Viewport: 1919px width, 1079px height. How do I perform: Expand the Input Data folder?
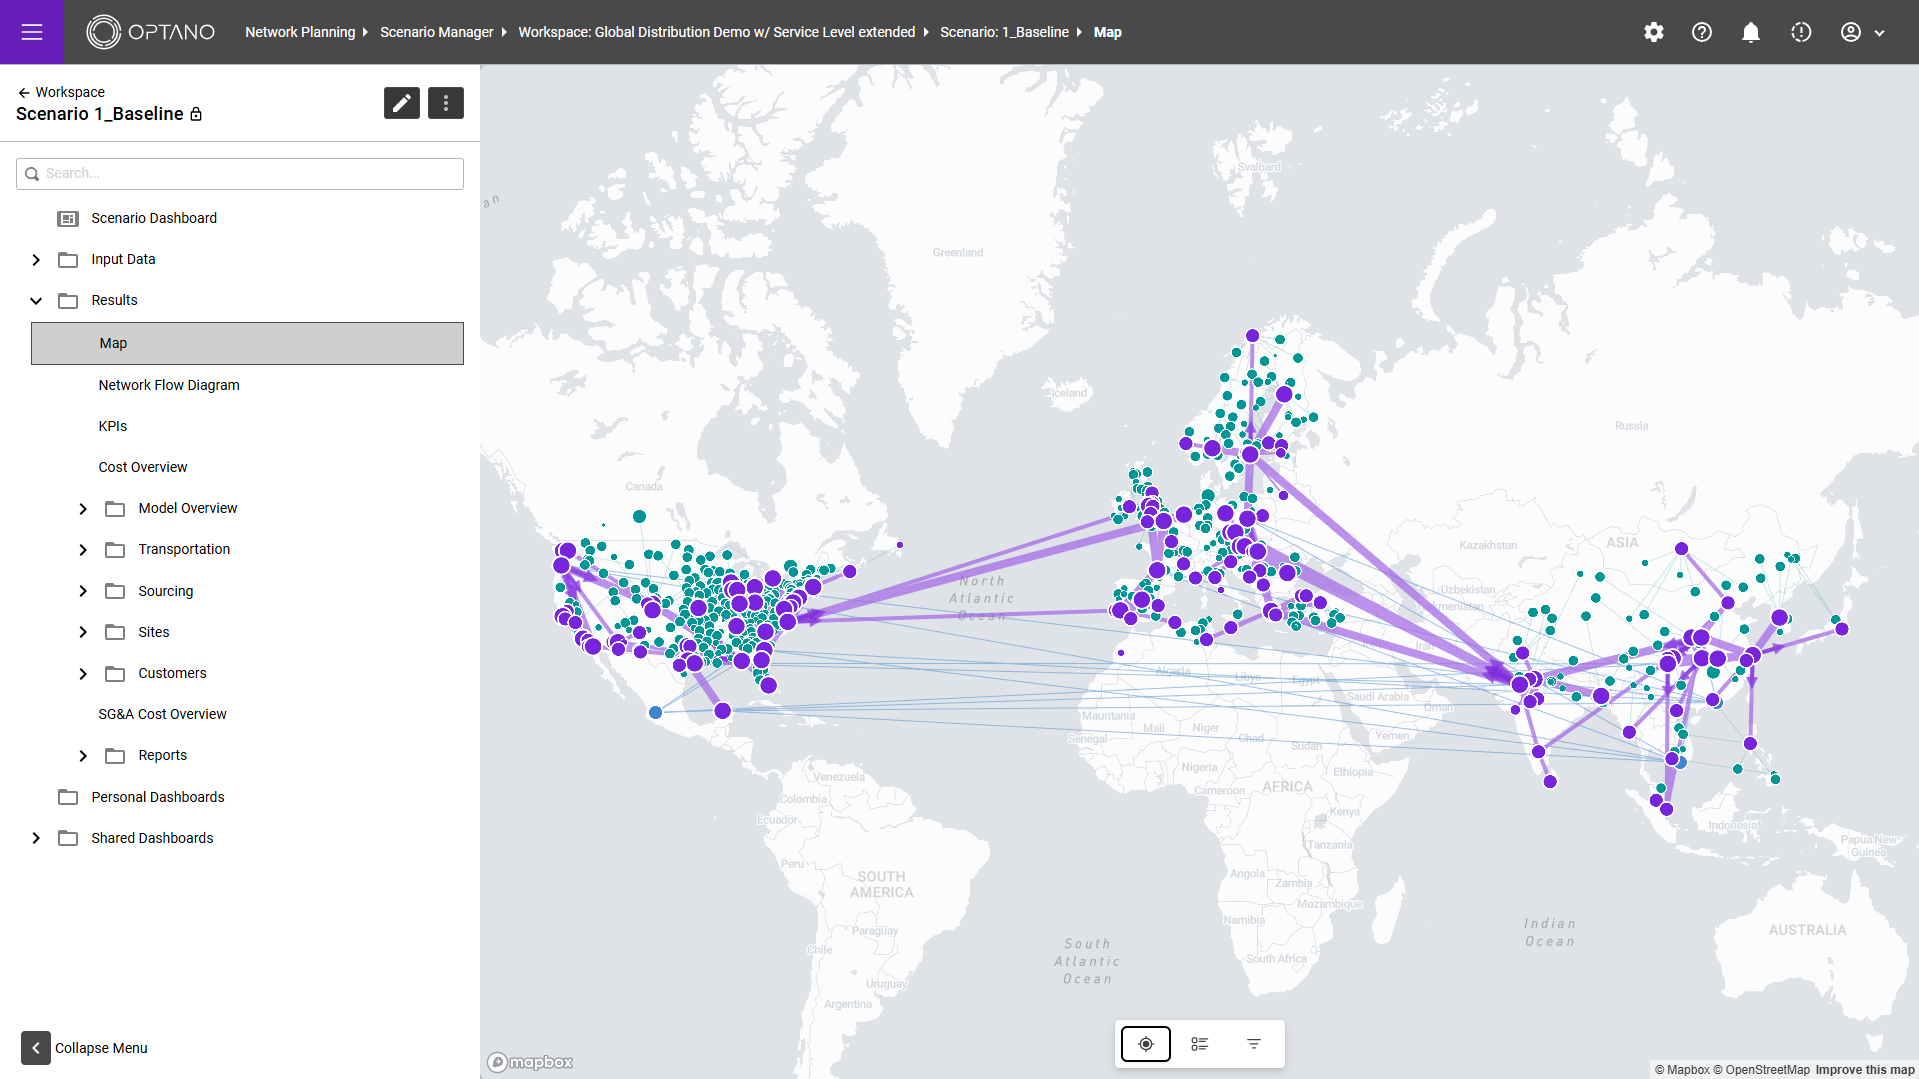tap(36, 260)
